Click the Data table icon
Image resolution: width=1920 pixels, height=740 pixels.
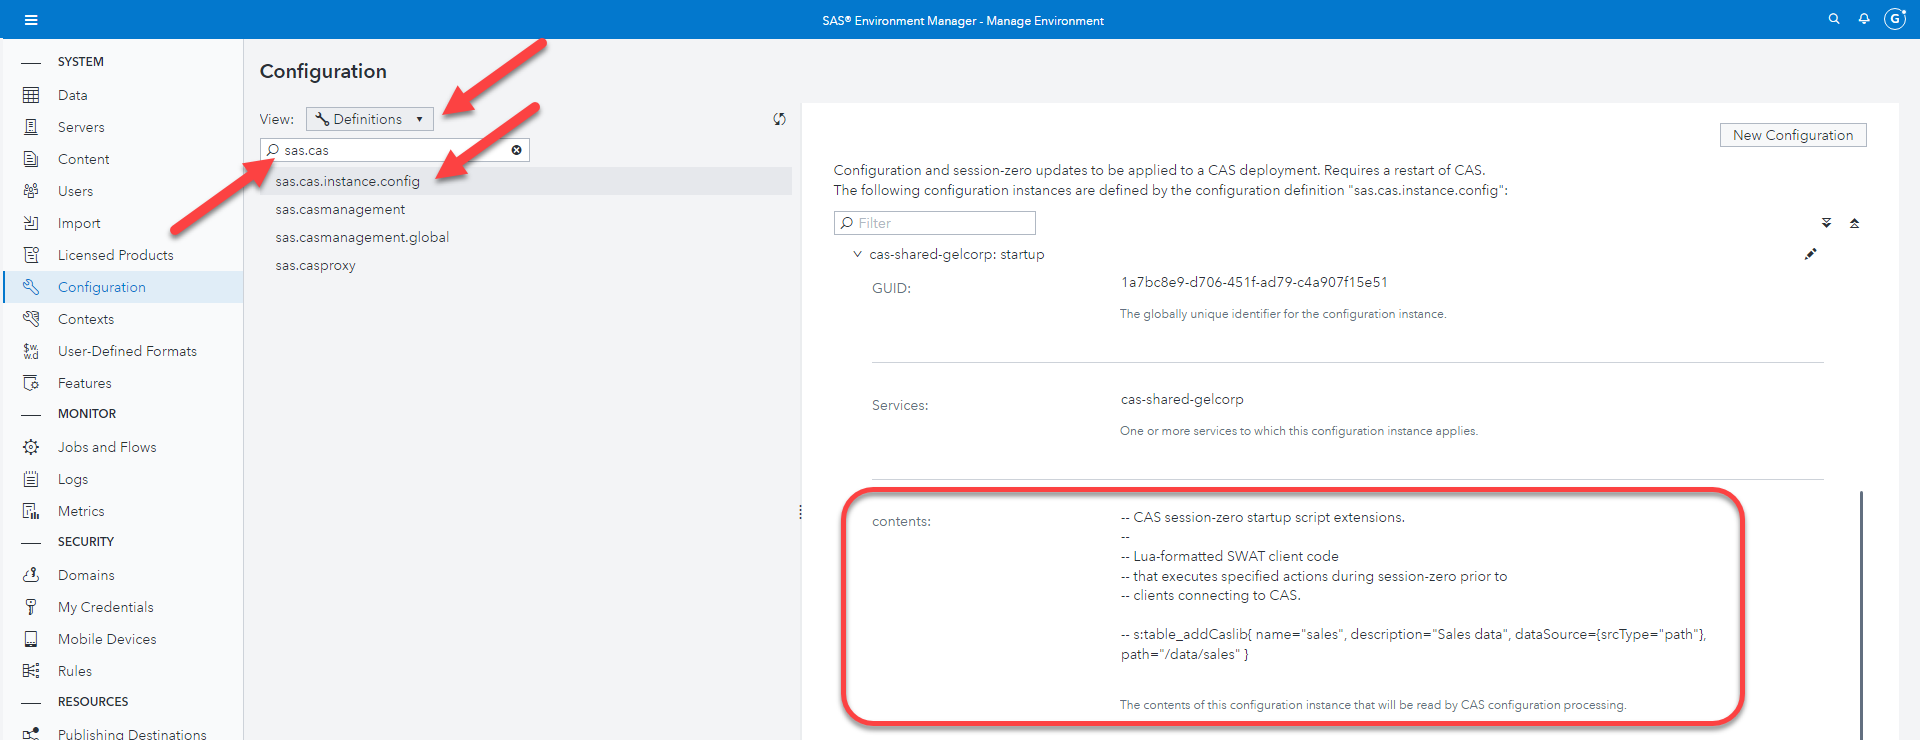(x=31, y=95)
